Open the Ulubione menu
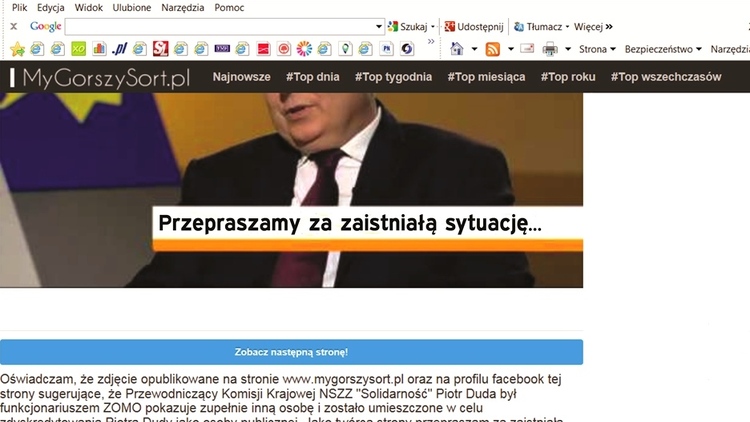The height and width of the screenshot is (422, 750). (x=132, y=8)
